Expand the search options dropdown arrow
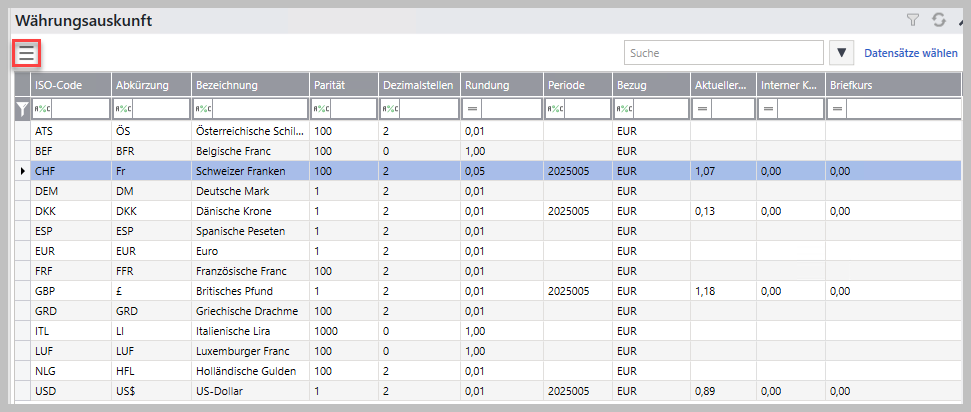 (x=841, y=53)
